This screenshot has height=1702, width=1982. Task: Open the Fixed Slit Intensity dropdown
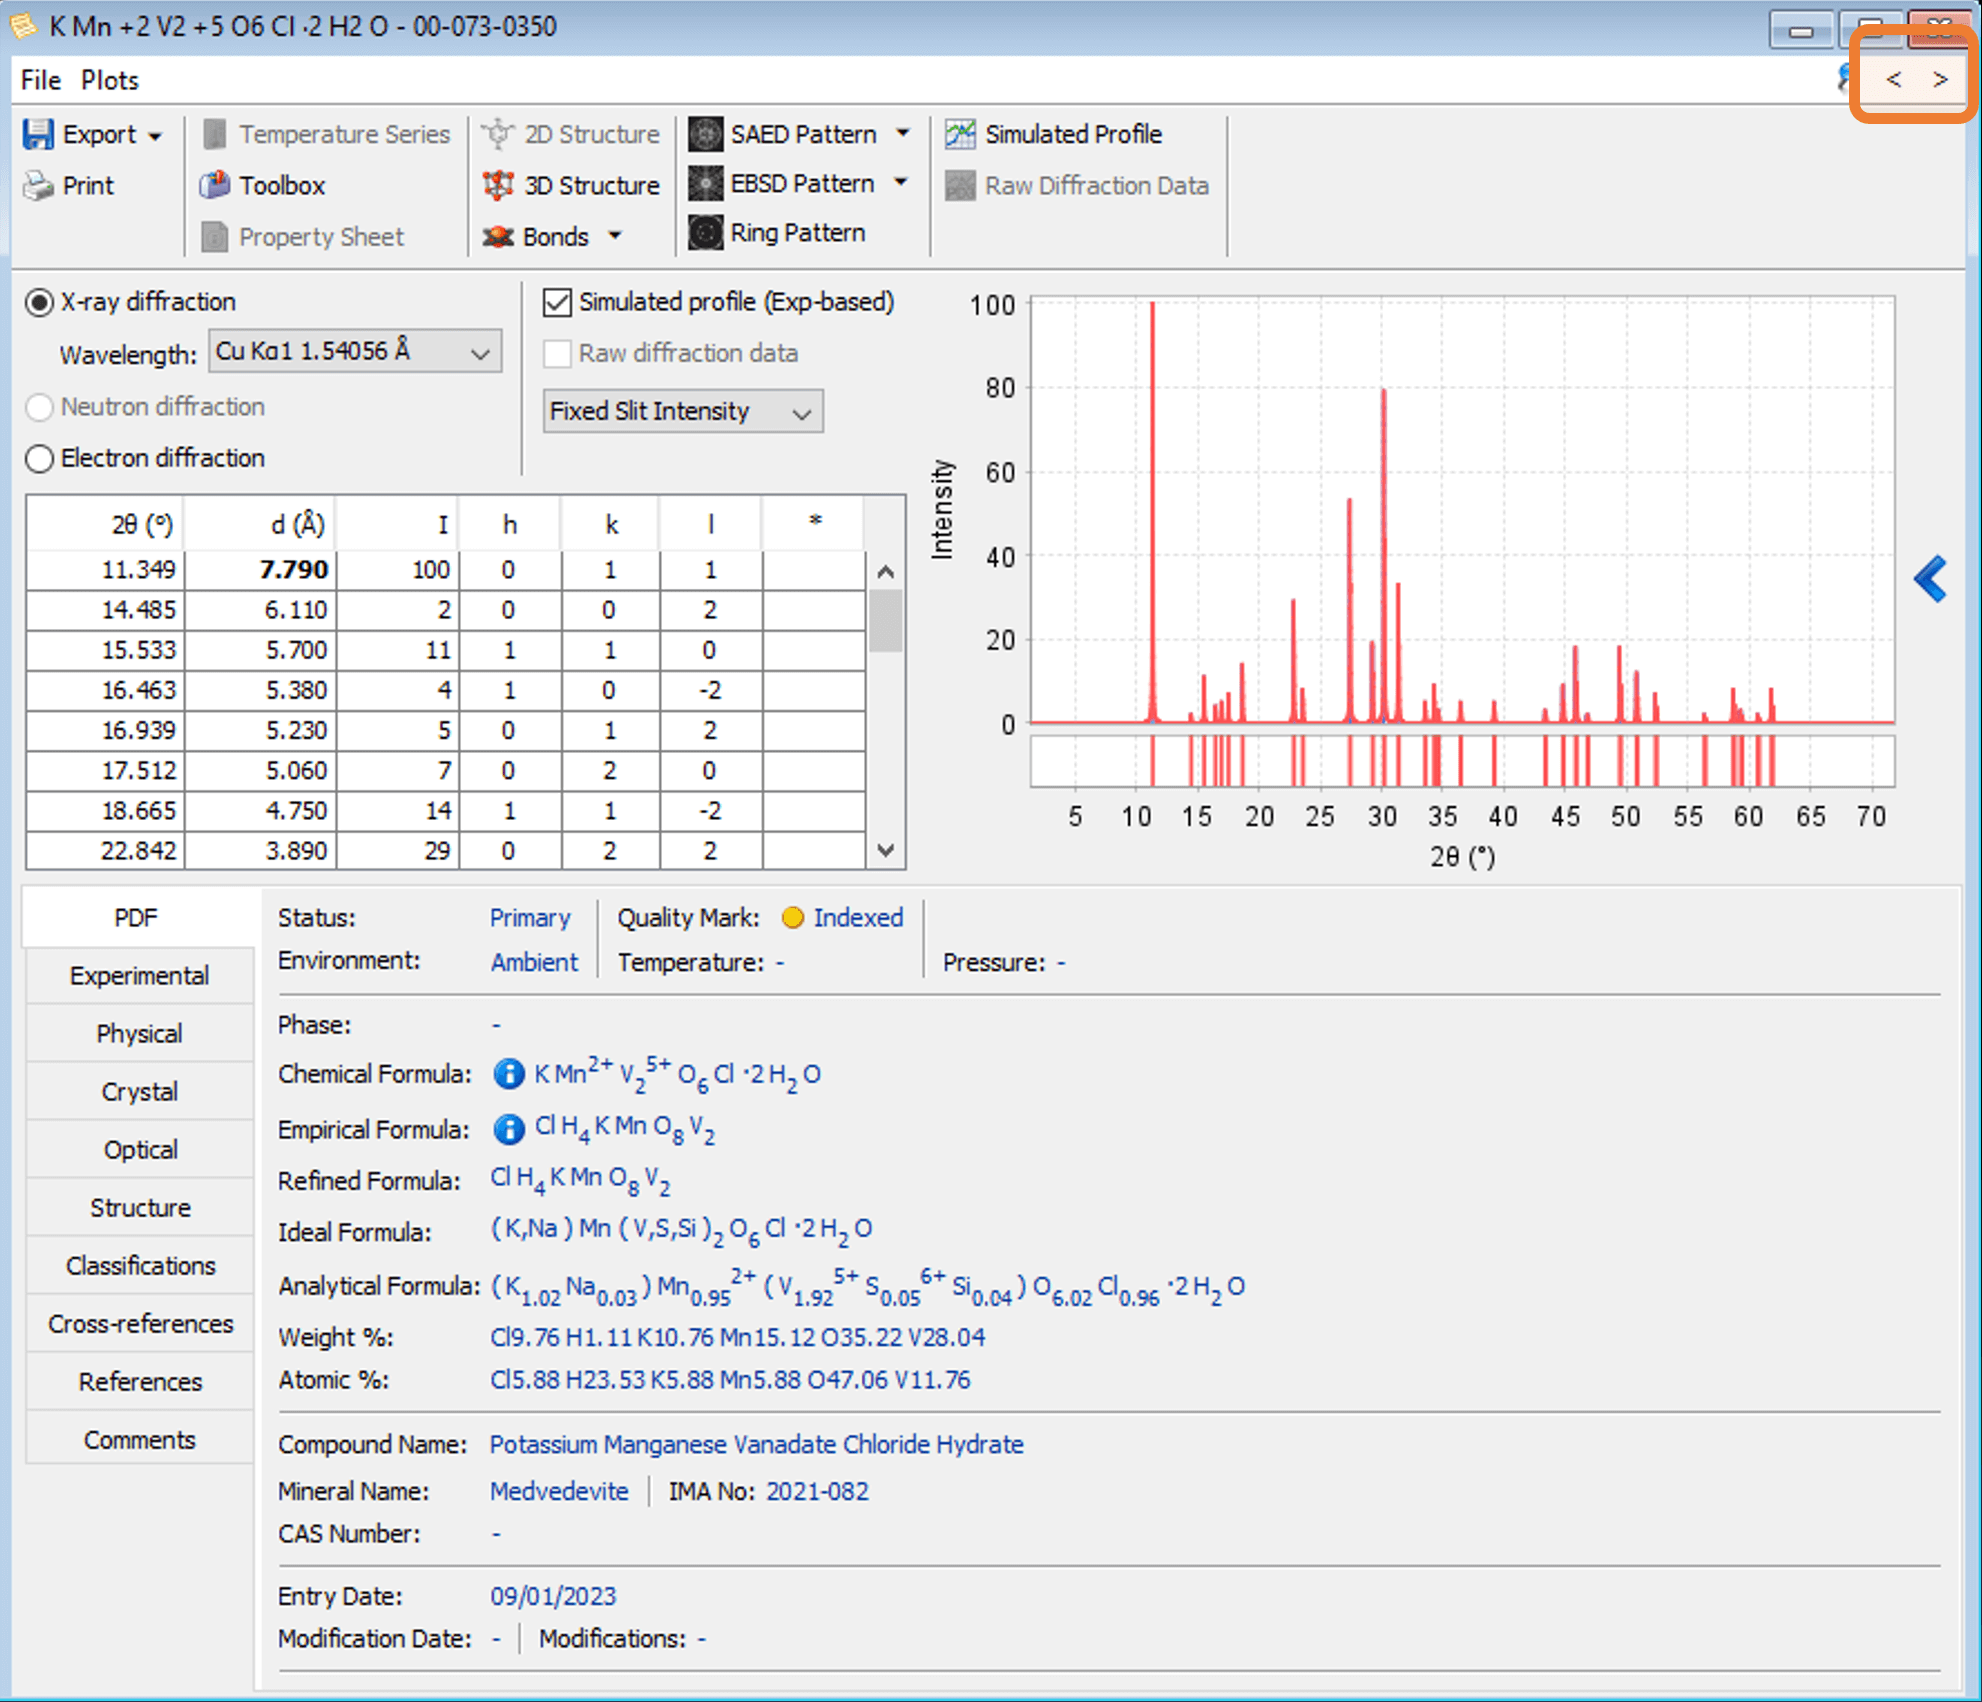(x=683, y=412)
